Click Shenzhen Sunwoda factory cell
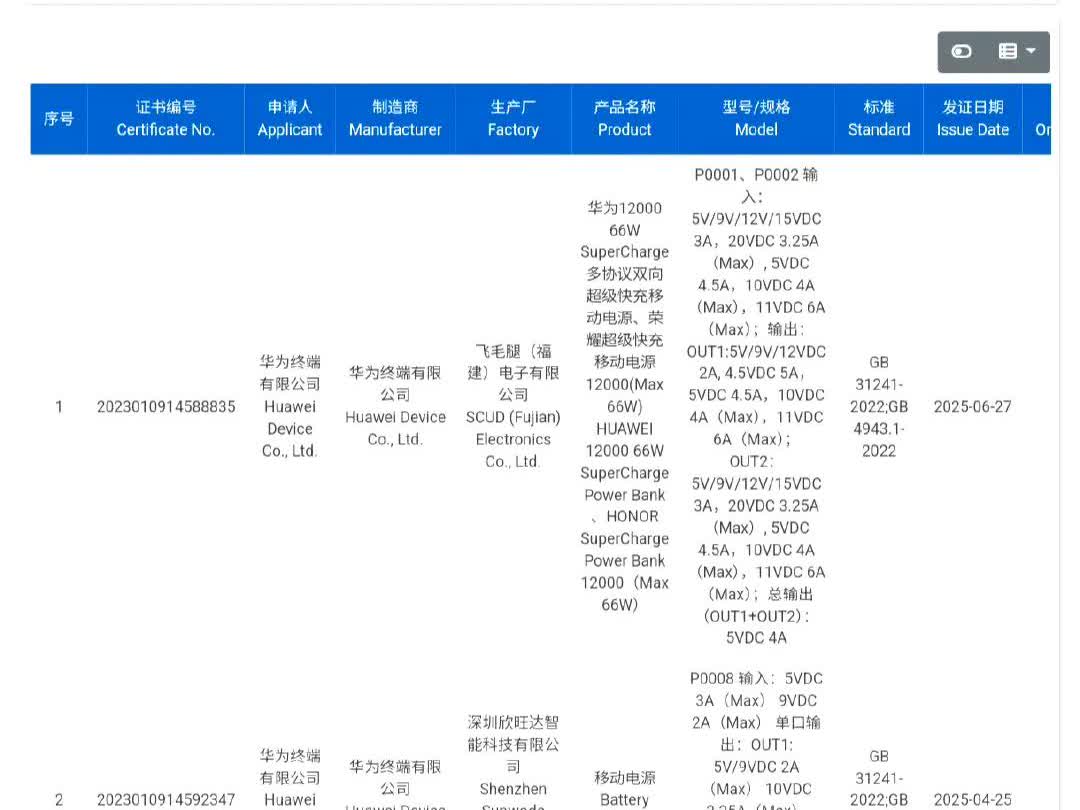The width and height of the screenshot is (1080, 810). (x=513, y=762)
